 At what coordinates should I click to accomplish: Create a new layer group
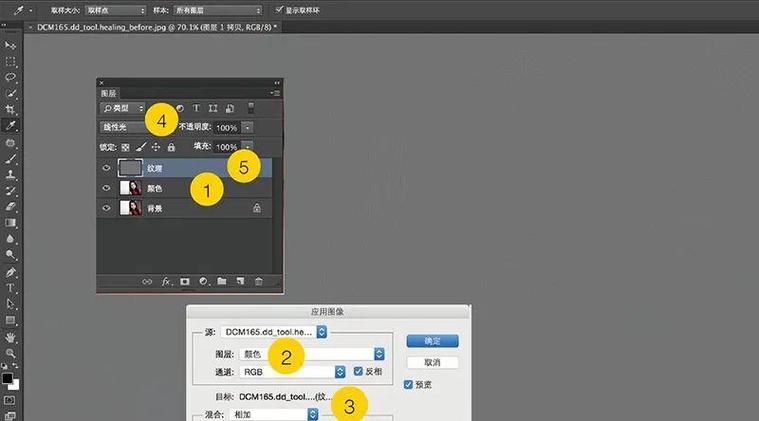(x=222, y=281)
